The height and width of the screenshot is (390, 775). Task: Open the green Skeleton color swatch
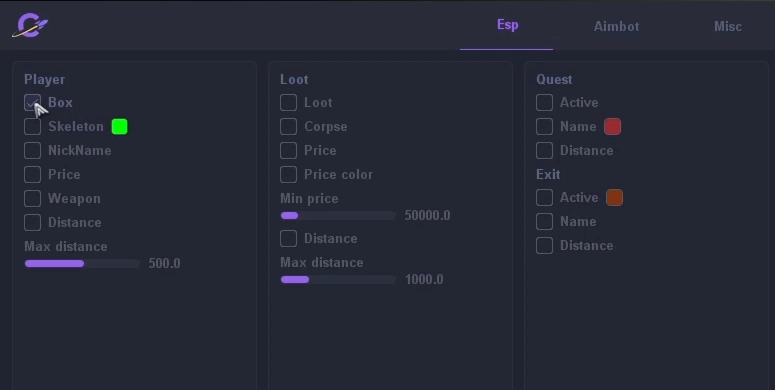click(120, 127)
